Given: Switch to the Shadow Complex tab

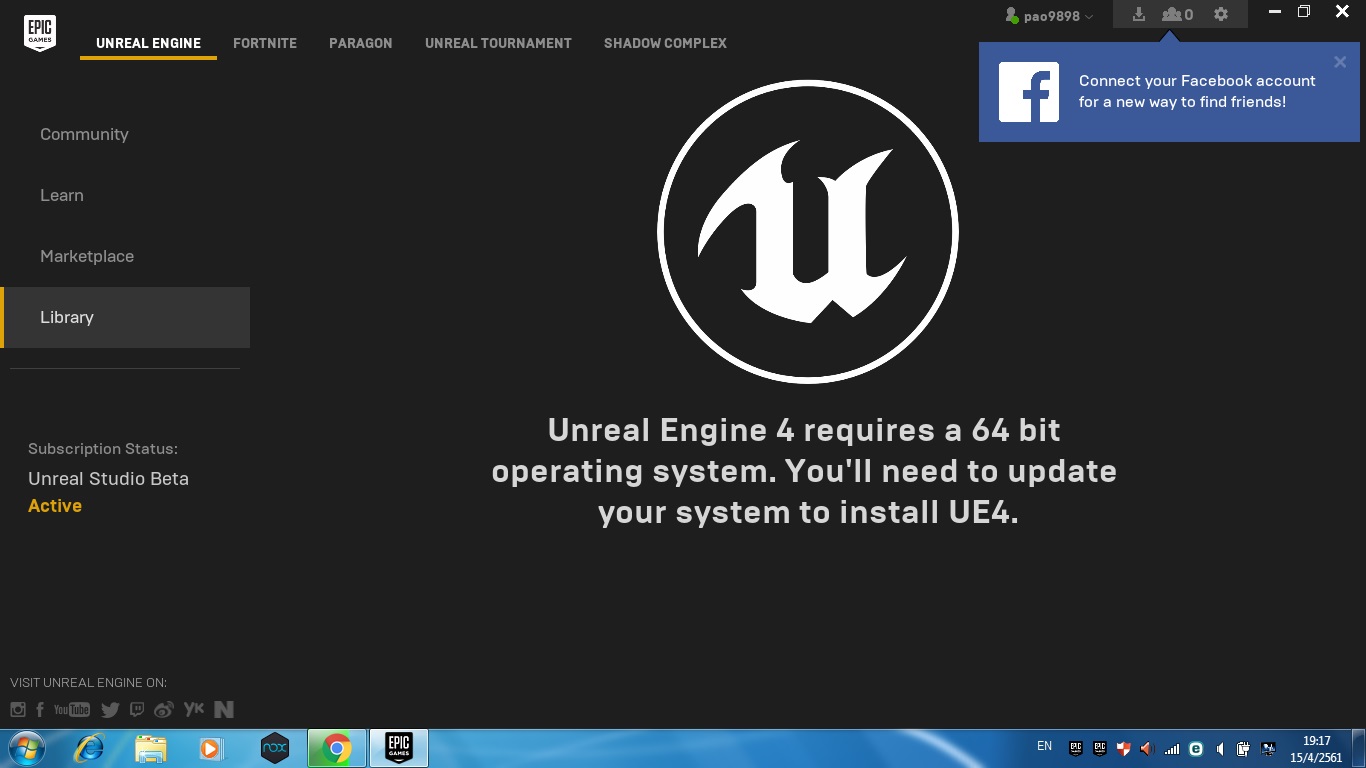Looking at the screenshot, I should [665, 43].
